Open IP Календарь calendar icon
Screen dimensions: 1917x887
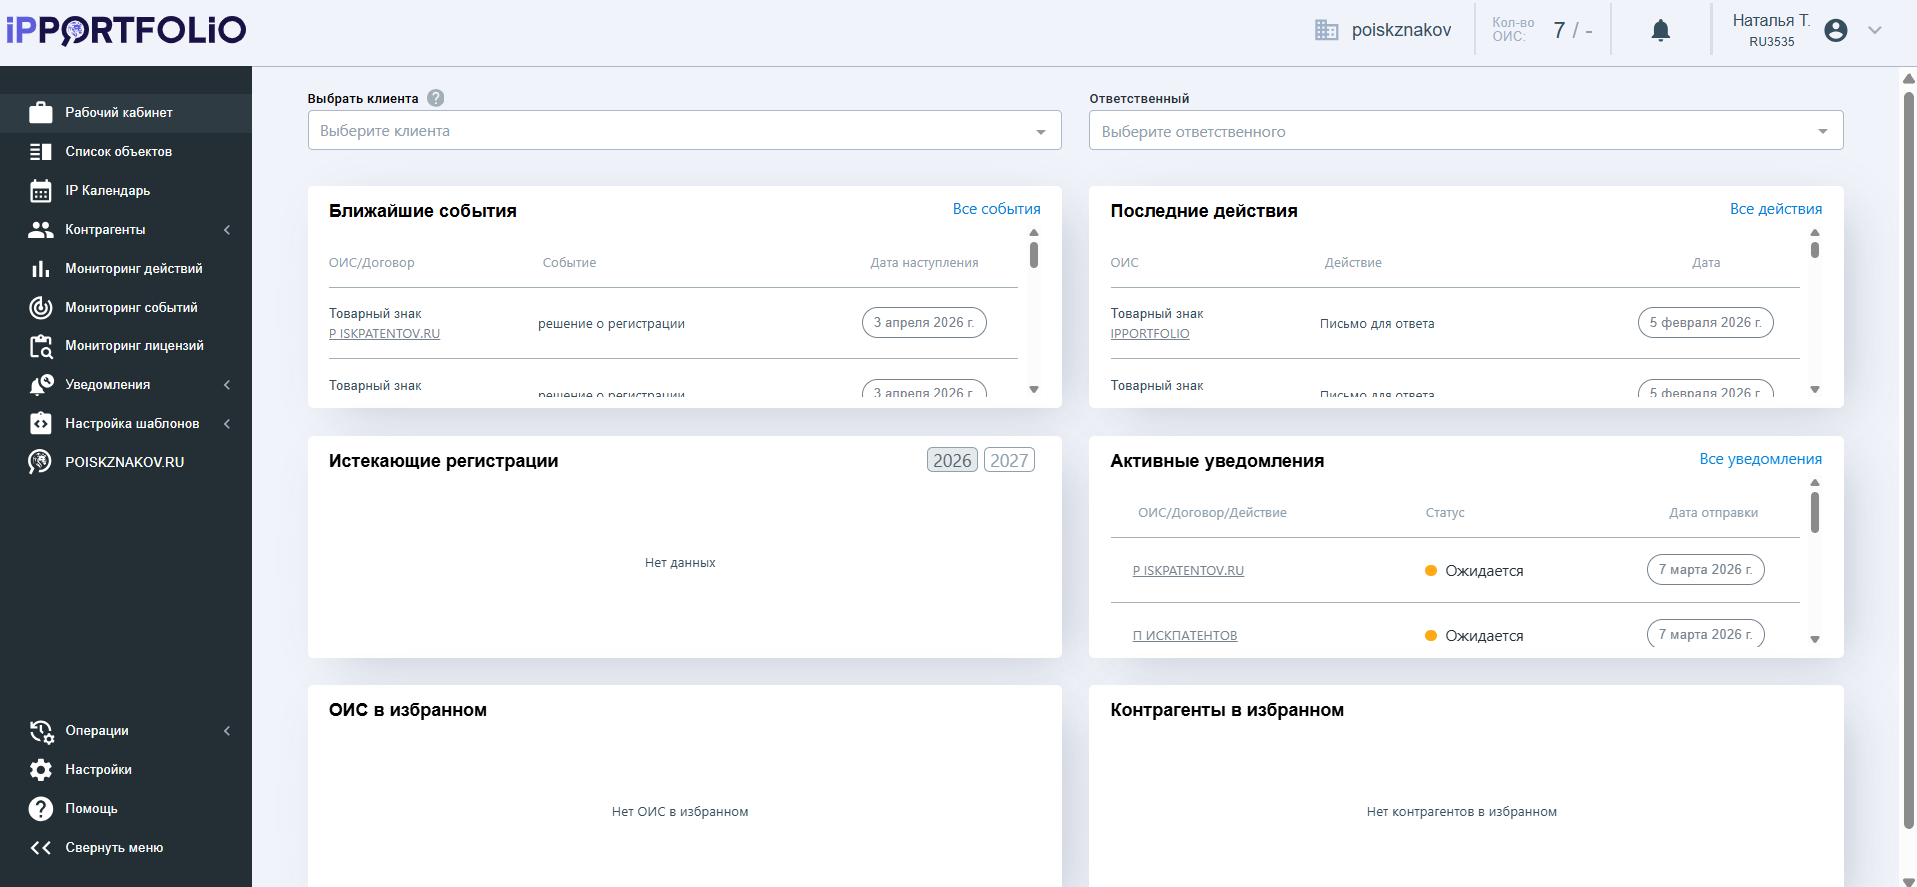(40, 191)
